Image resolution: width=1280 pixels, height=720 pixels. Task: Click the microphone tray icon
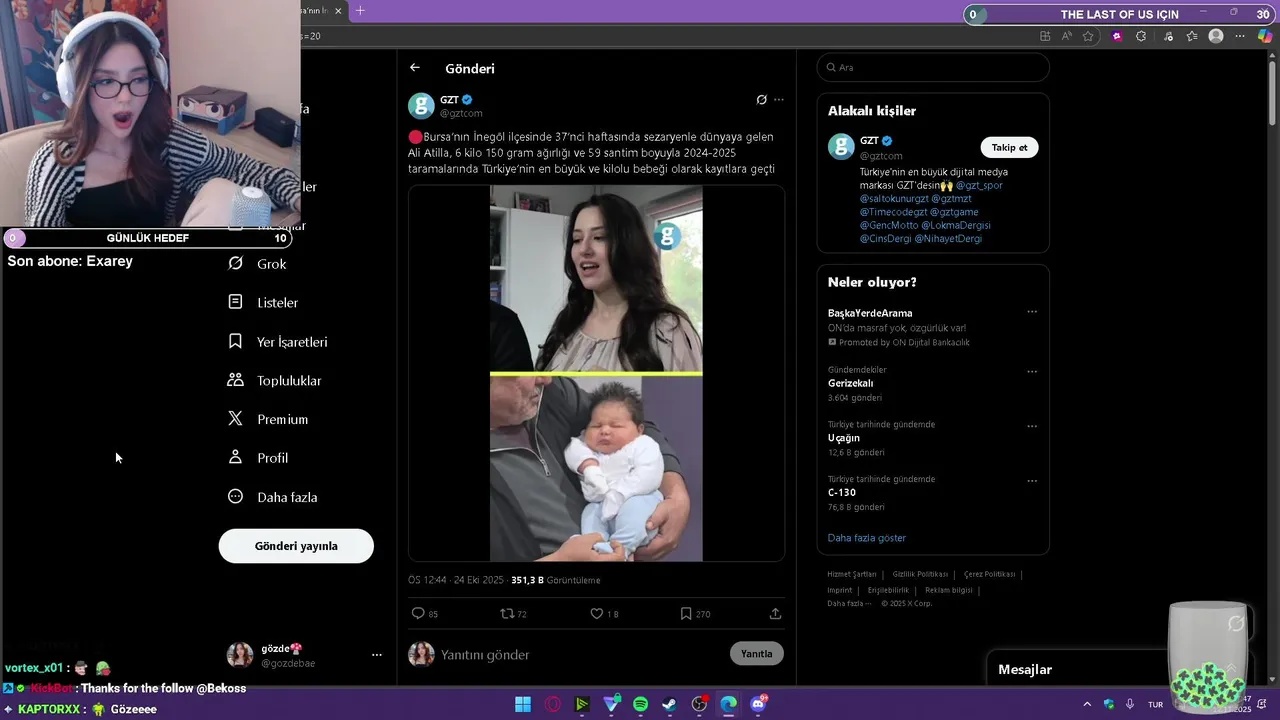pos(1130,704)
